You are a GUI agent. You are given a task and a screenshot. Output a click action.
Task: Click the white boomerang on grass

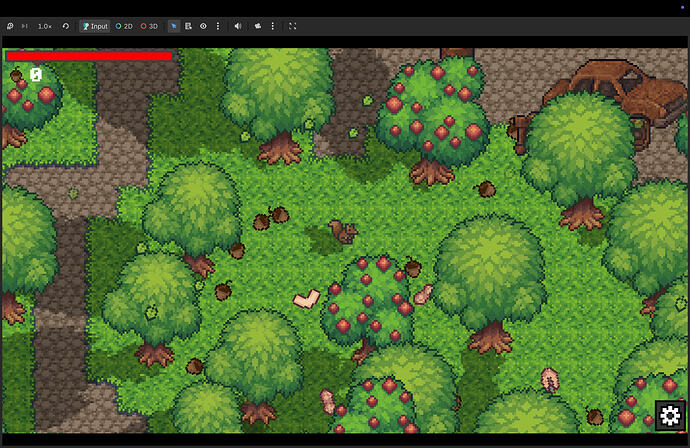(x=307, y=299)
